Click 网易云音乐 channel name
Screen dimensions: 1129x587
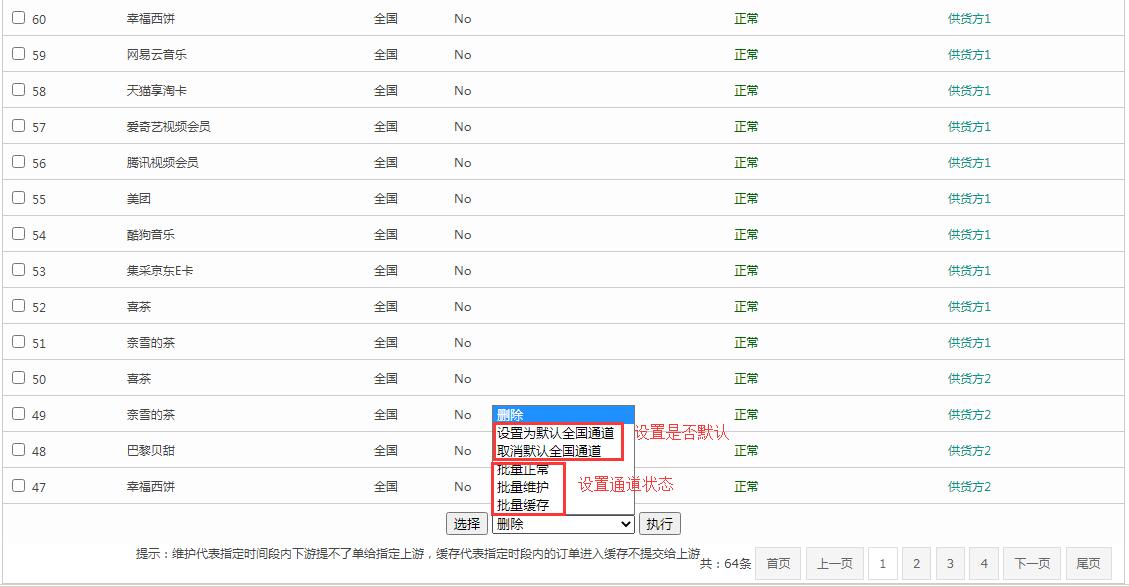point(157,55)
